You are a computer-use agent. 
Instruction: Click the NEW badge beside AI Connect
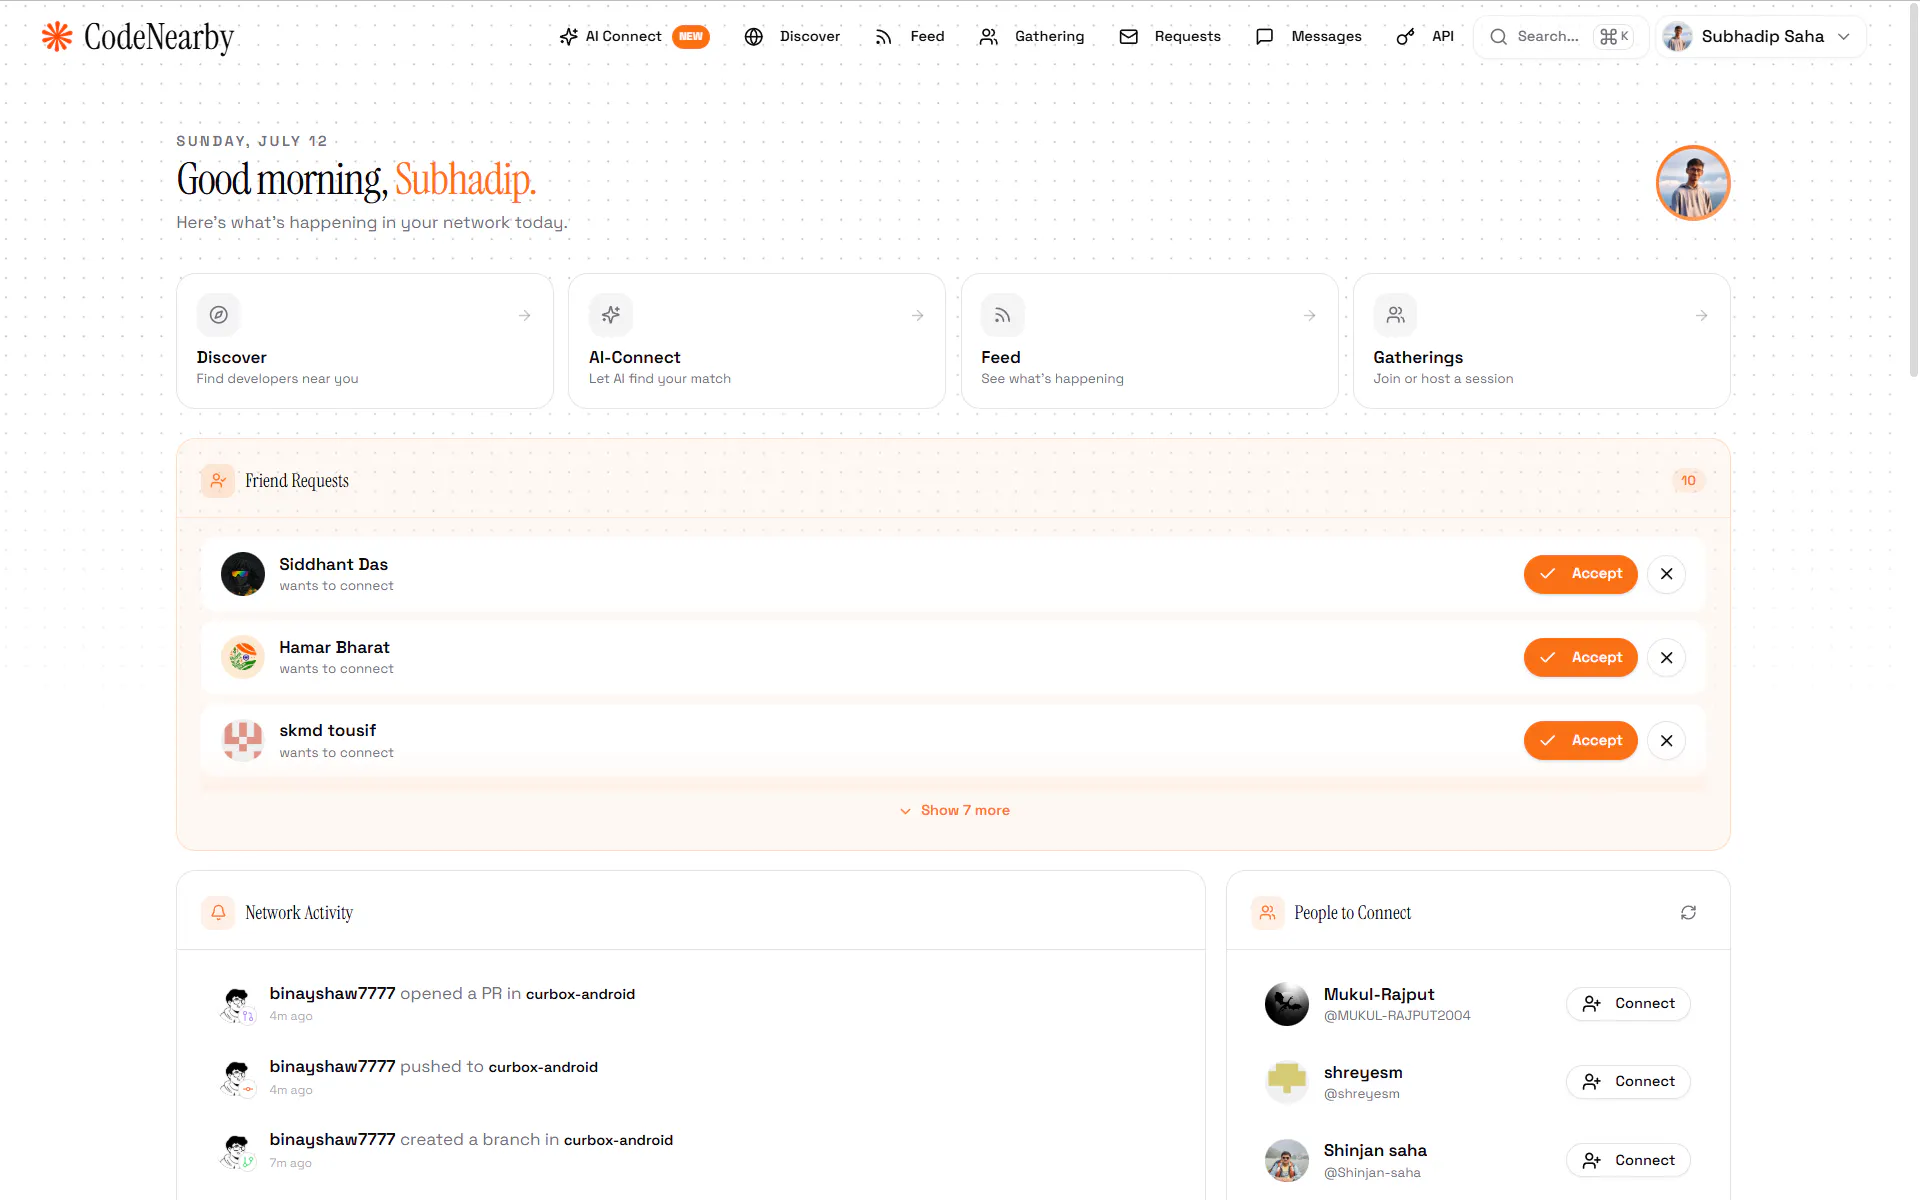point(691,37)
